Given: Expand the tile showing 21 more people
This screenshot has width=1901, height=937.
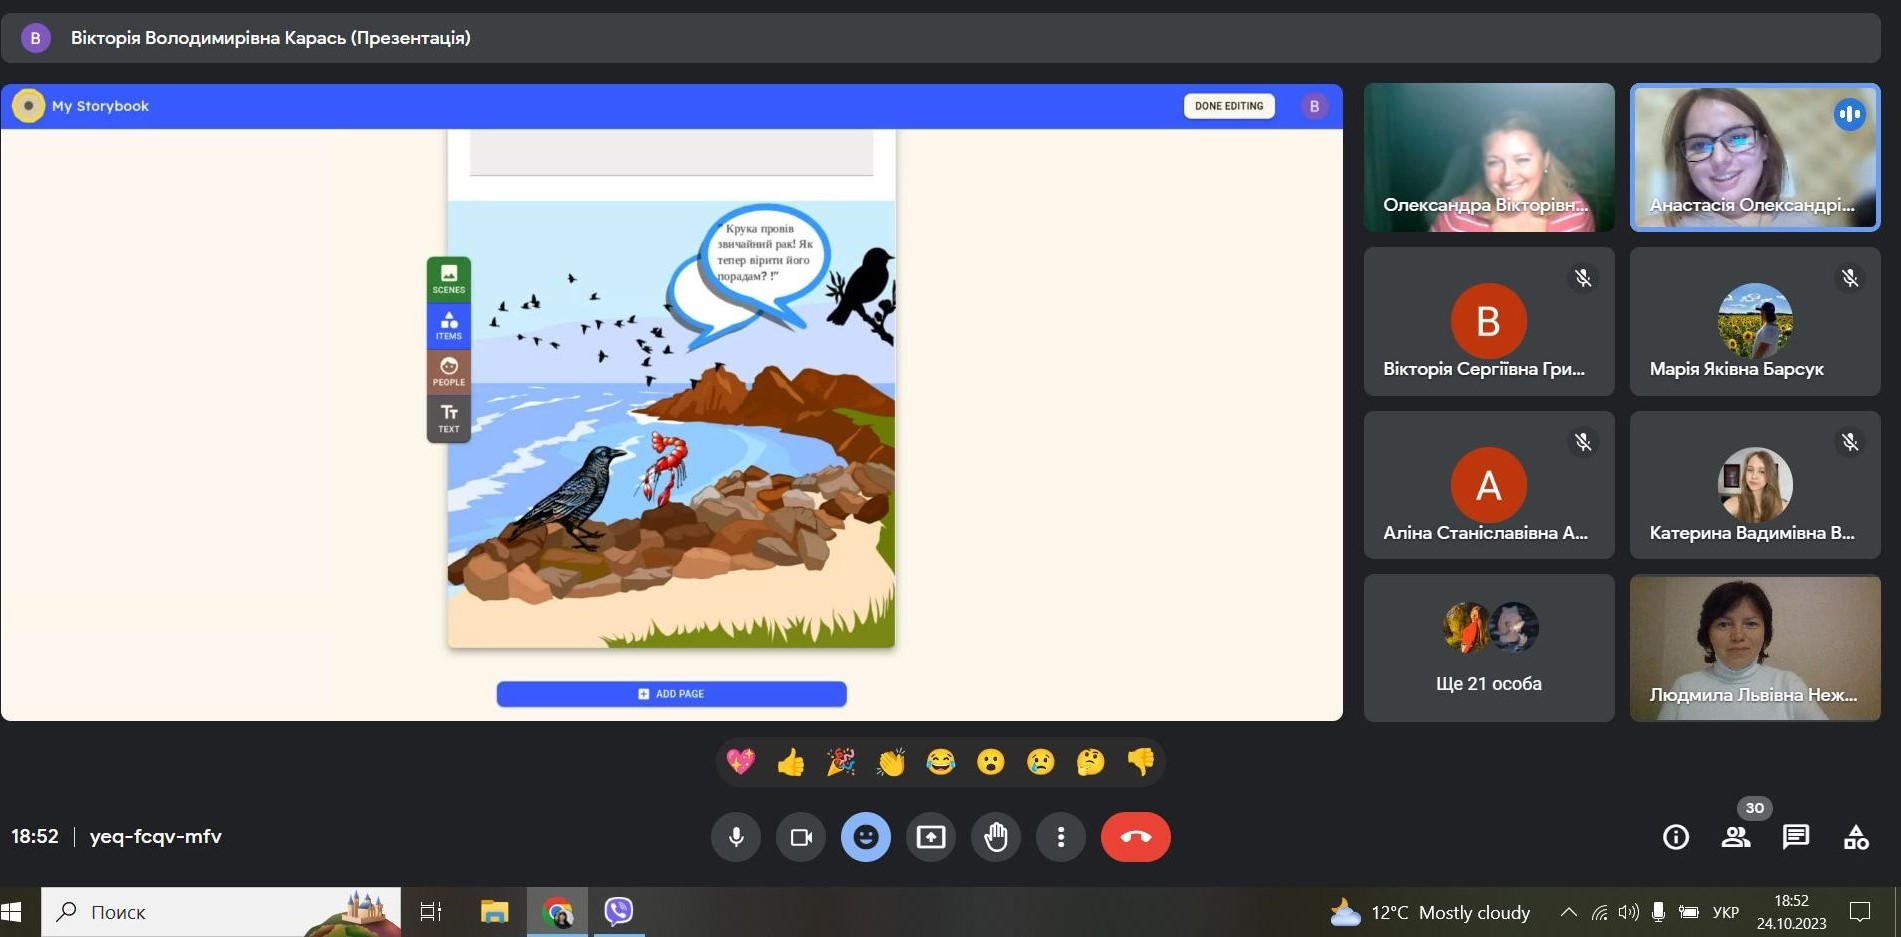Looking at the screenshot, I should coord(1489,647).
